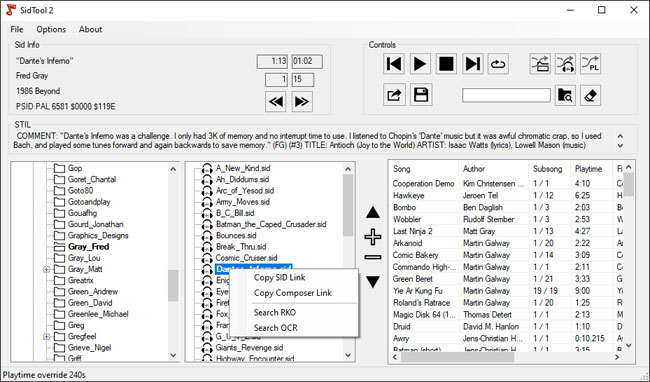Open the Options menu

click(x=51, y=29)
